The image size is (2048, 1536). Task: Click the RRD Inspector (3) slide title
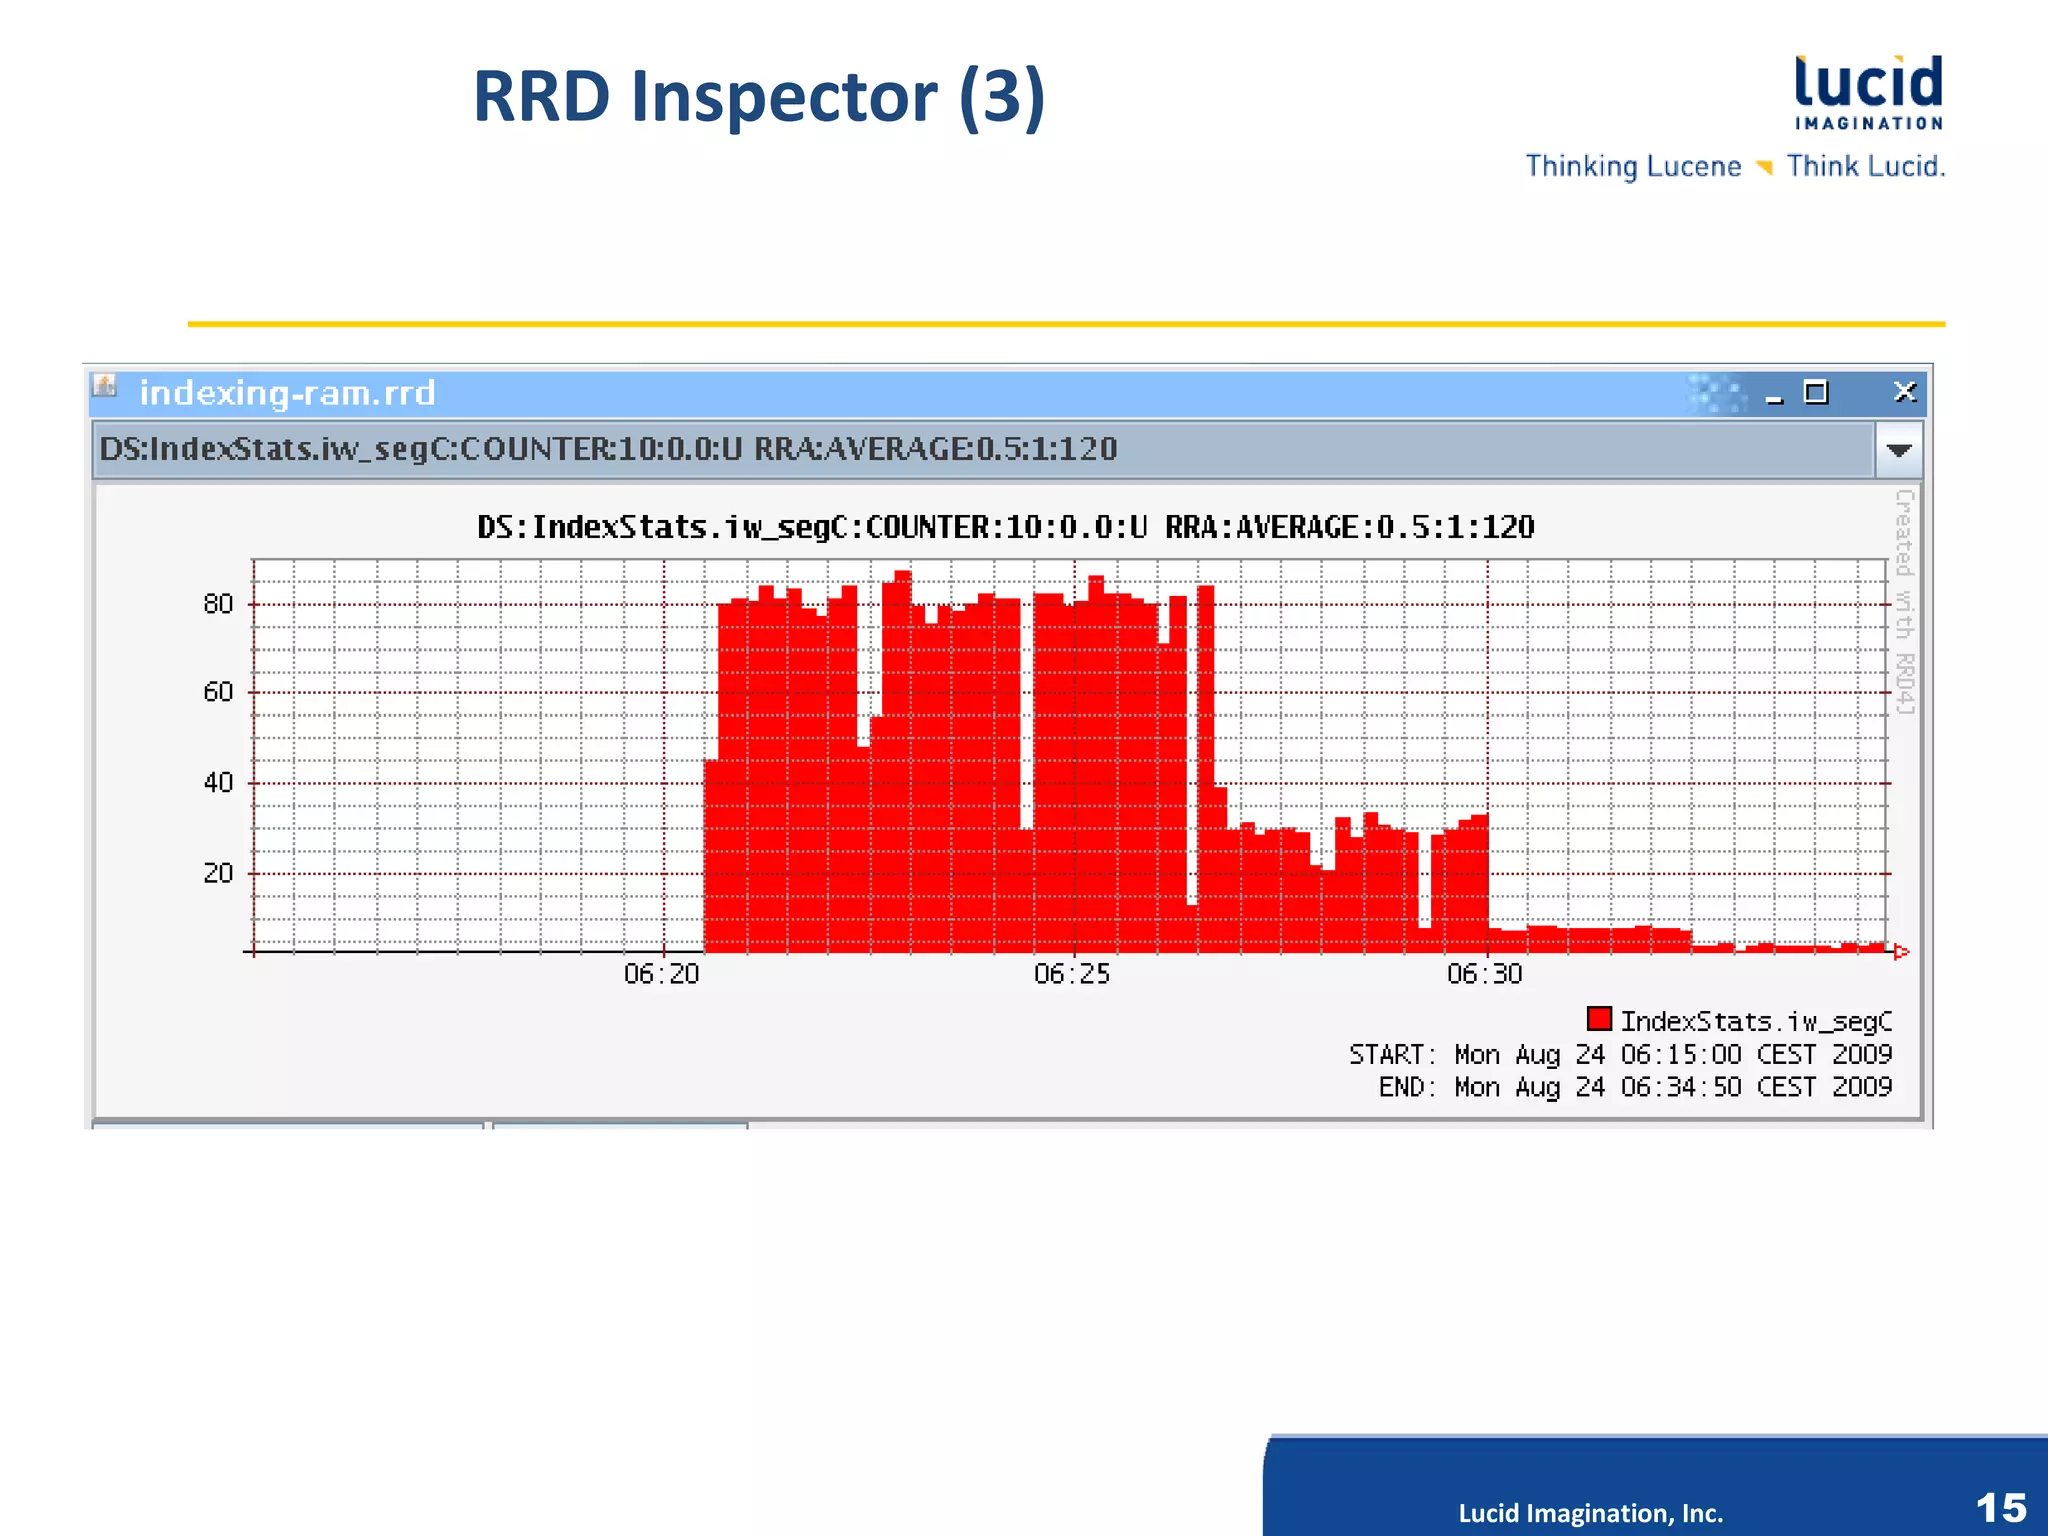coord(759,97)
